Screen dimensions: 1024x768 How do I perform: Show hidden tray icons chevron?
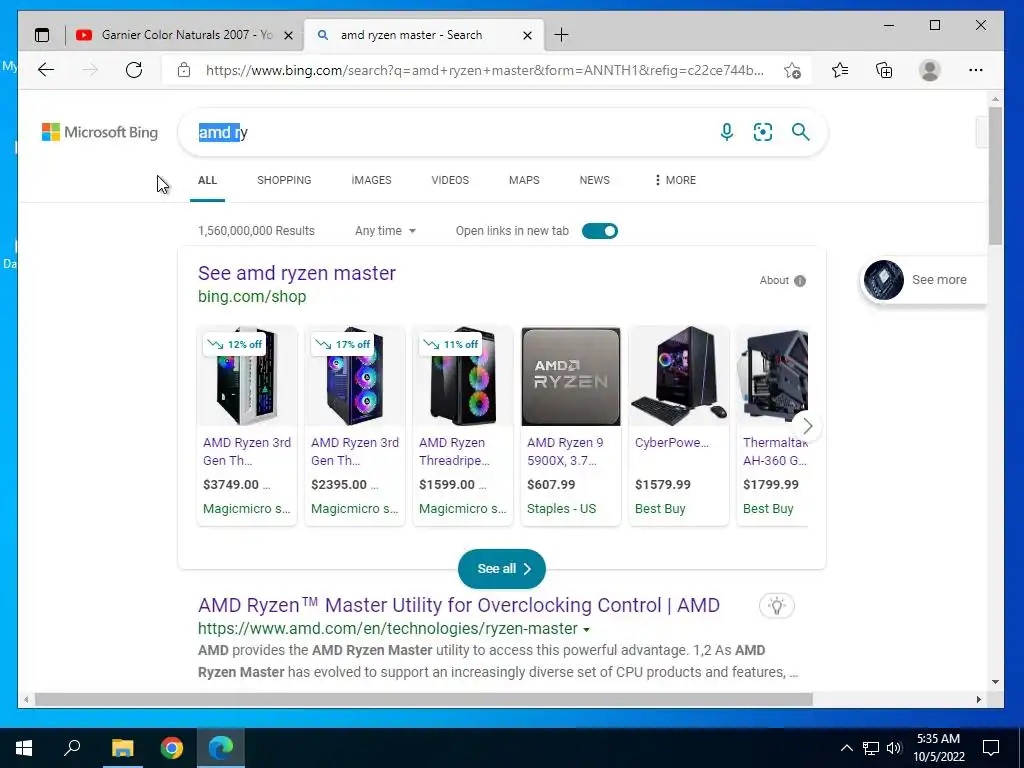click(x=846, y=748)
